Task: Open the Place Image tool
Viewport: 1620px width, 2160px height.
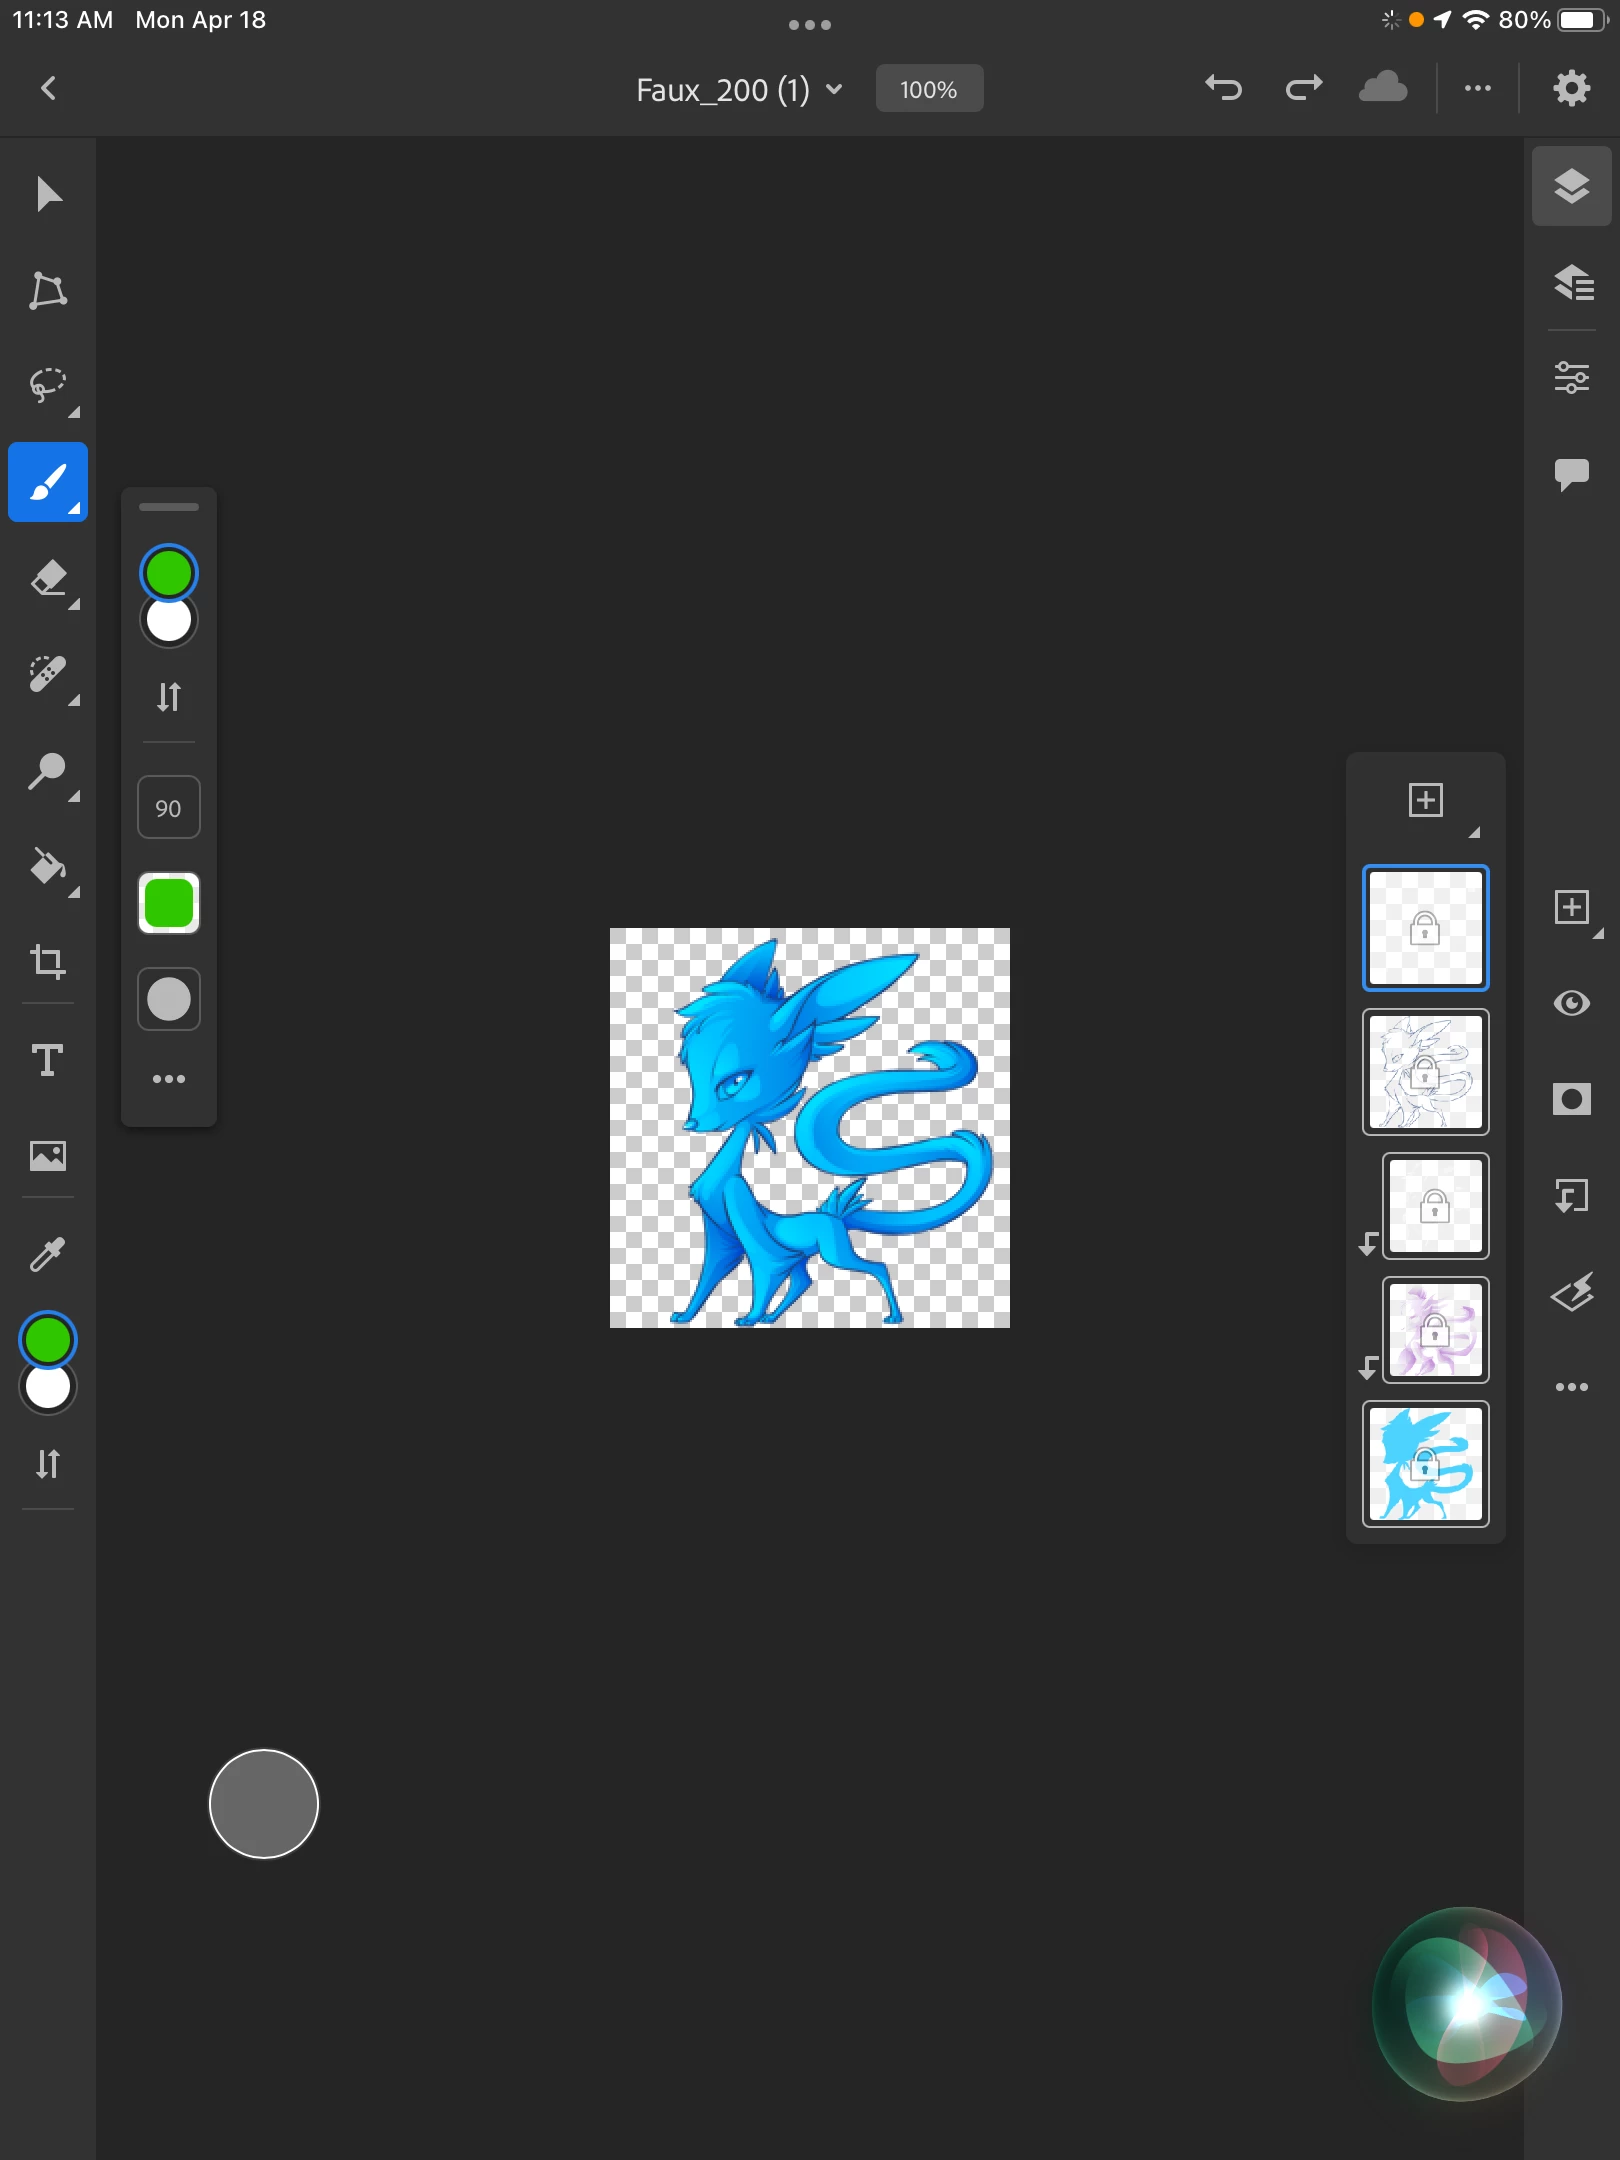Action: [x=48, y=1156]
